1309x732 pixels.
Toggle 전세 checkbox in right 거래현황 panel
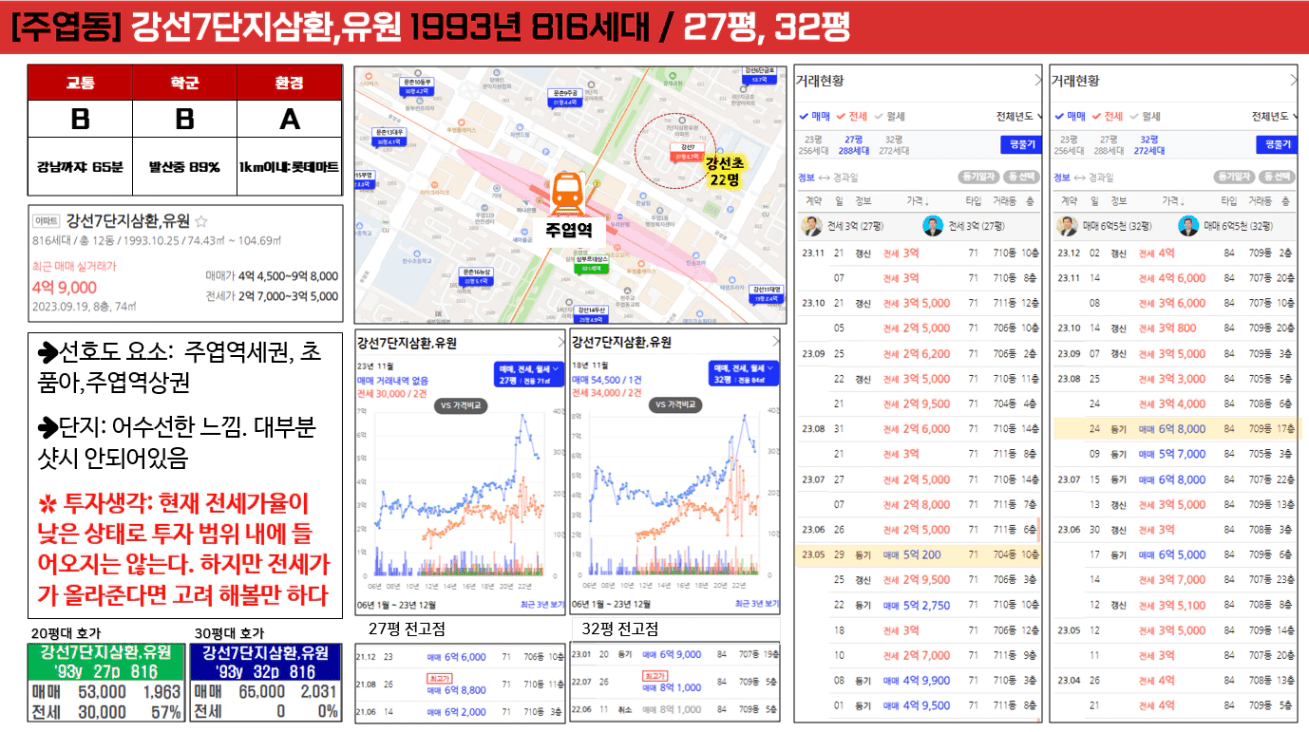coord(1105,116)
